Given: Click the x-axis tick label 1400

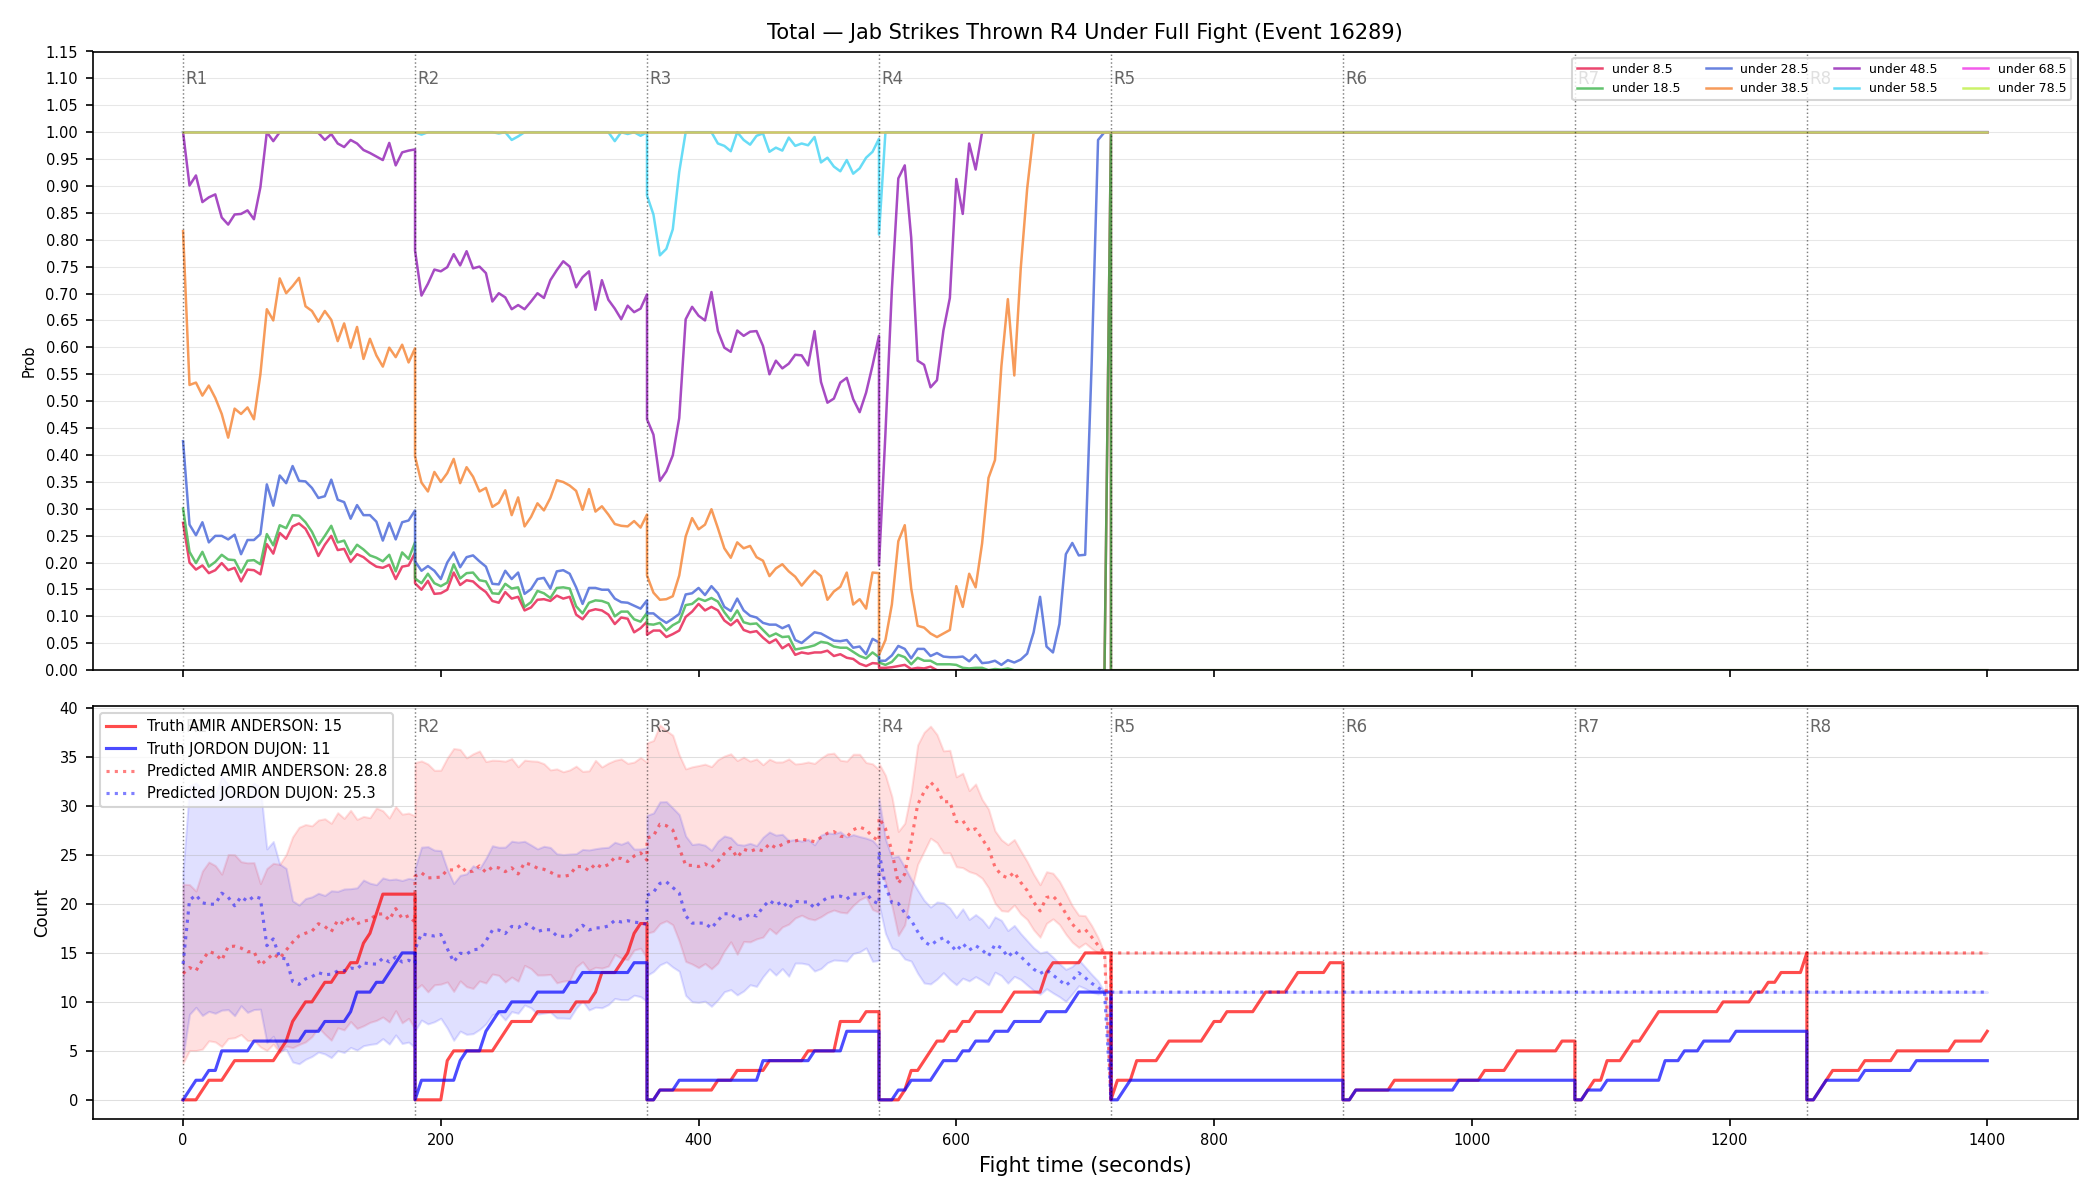Looking at the screenshot, I should [x=1987, y=1139].
